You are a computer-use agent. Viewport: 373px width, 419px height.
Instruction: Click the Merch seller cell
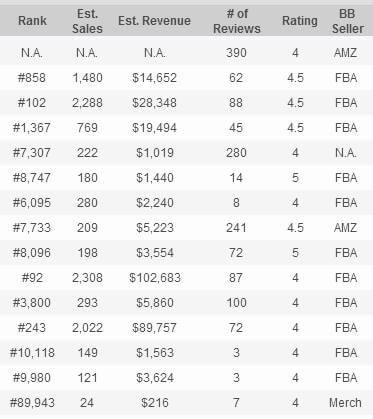pyautogui.click(x=345, y=403)
